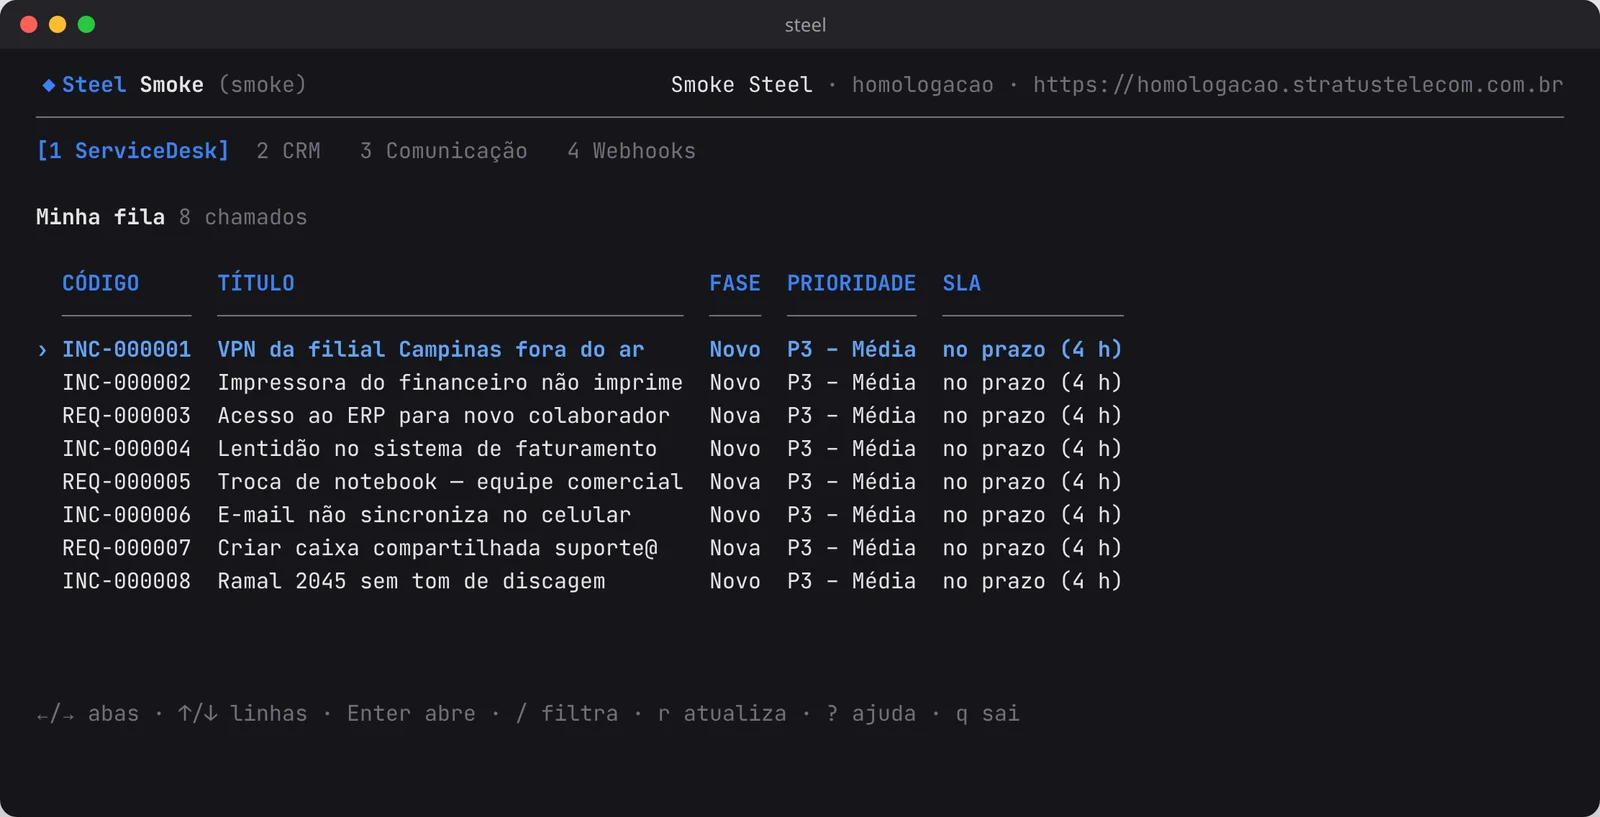Viewport: 1600px width, 817px height.
Task: Select ticket code INC-000006
Action: pyautogui.click(x=126, y=514)
